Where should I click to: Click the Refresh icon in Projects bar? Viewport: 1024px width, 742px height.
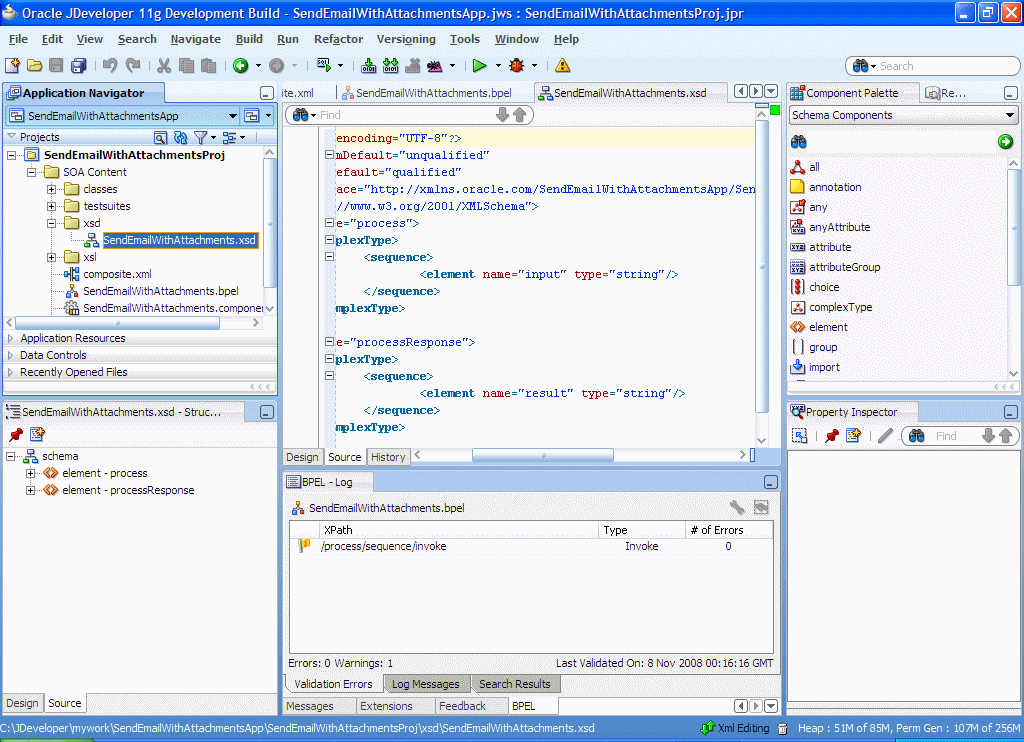(181, 137)
